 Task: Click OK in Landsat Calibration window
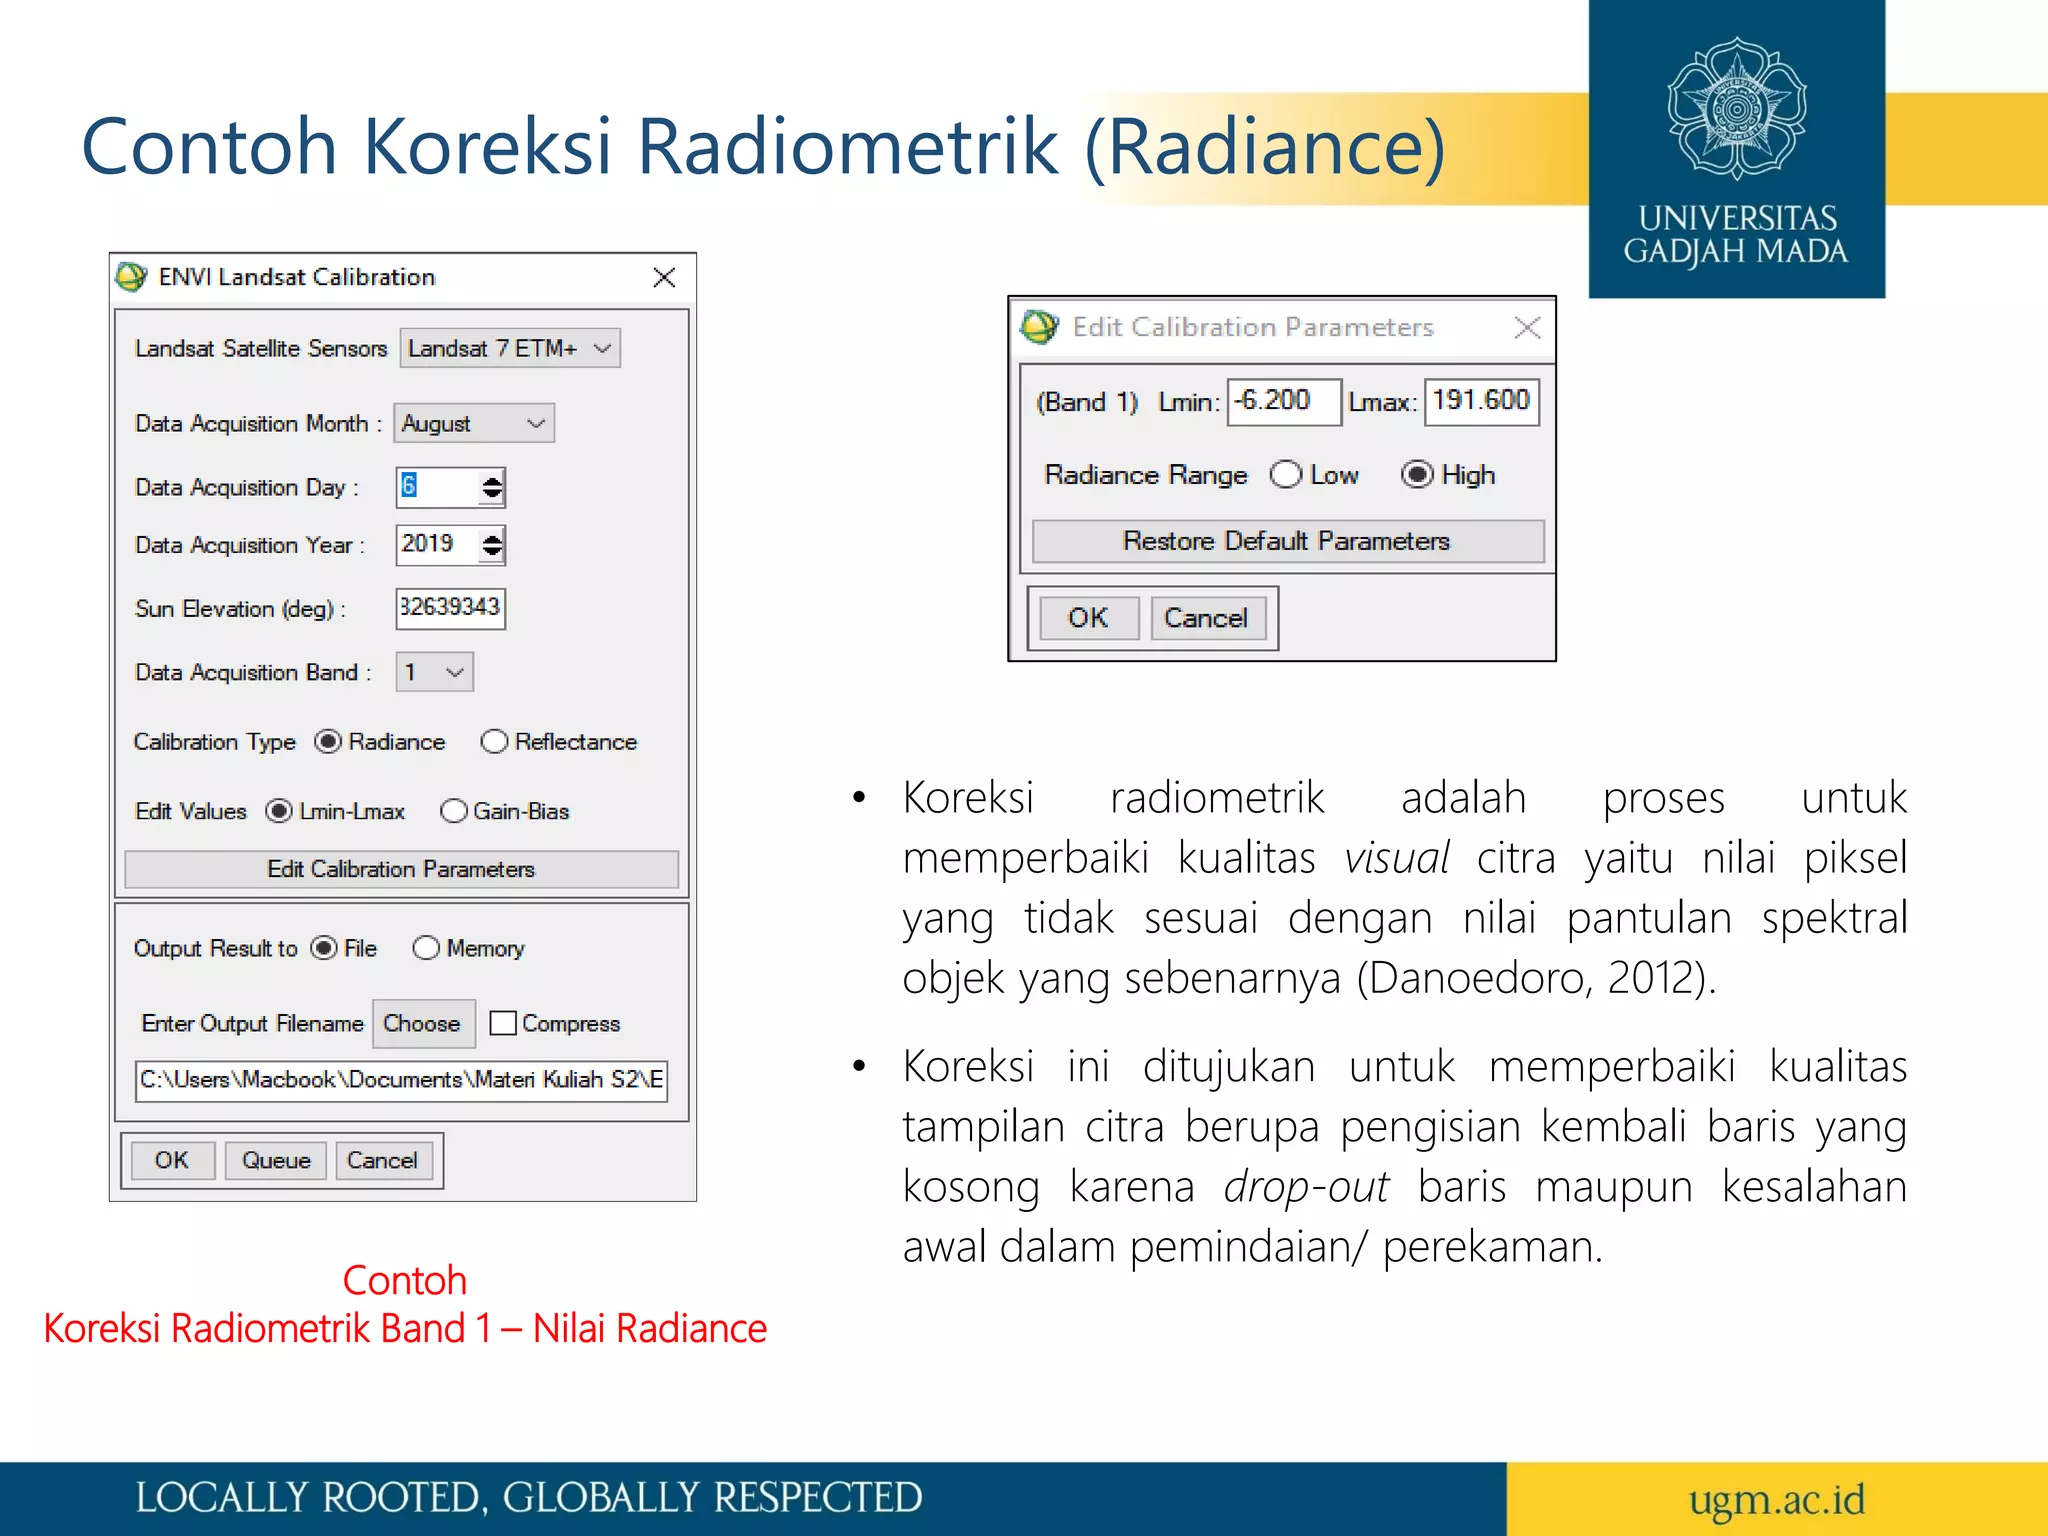[x=171, y=1160]
